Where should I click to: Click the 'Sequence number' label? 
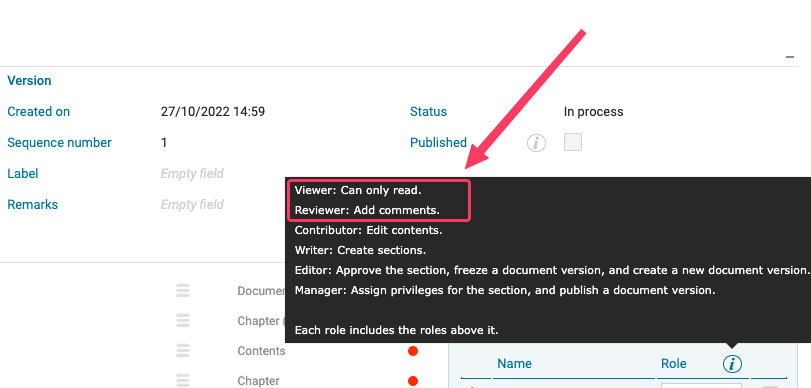tap(59, 143)
